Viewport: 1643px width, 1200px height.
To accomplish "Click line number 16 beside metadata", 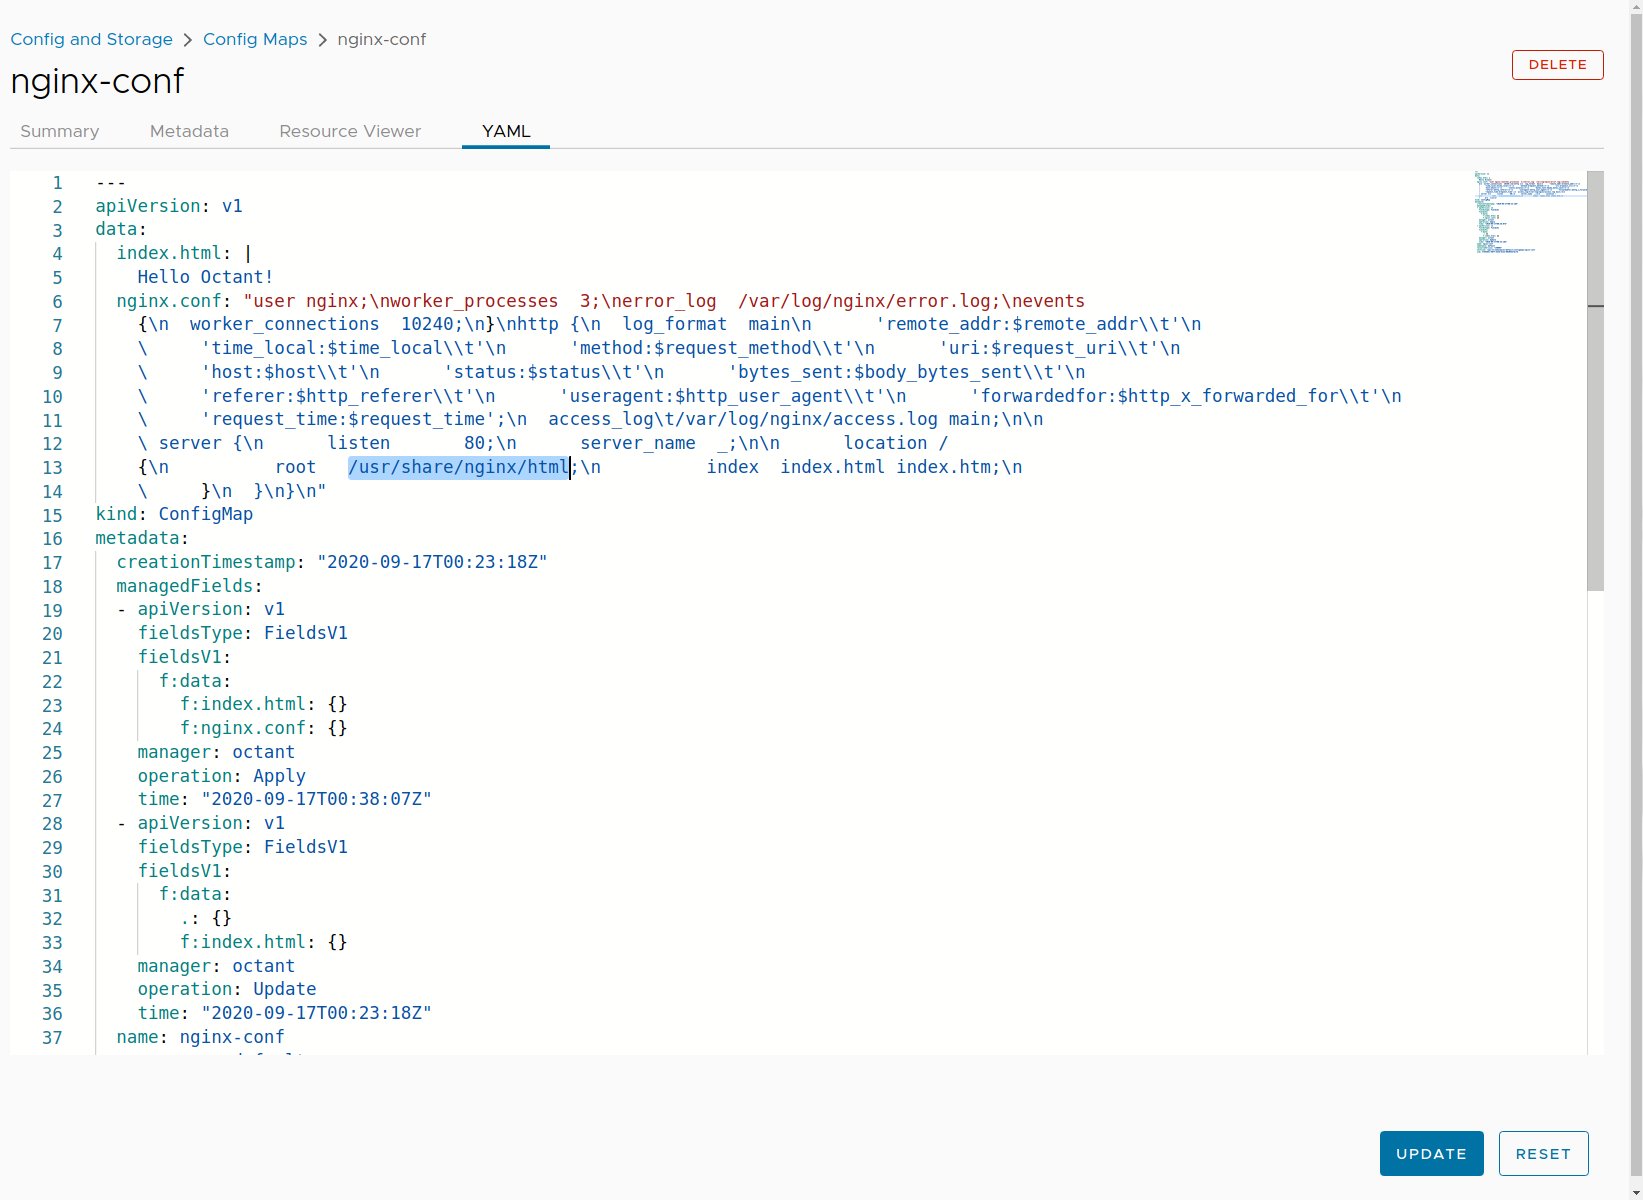I will 52,539.
